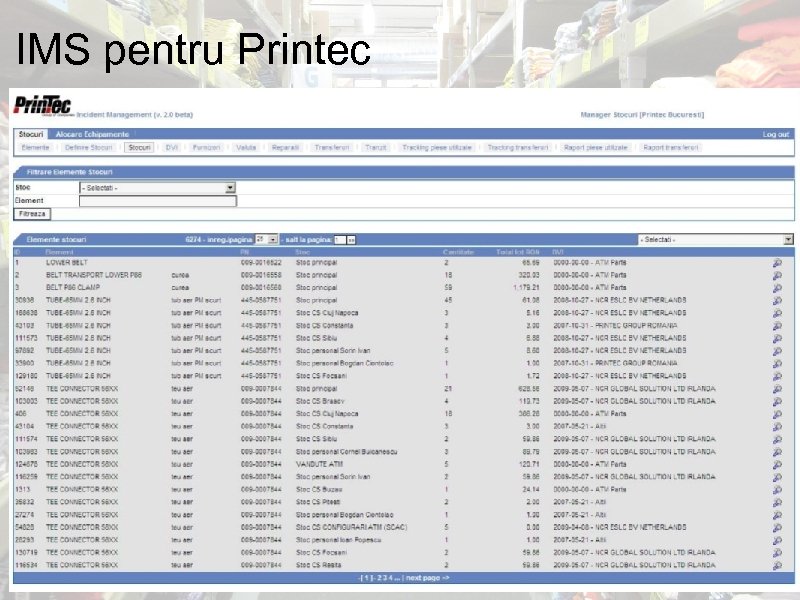View TEE CONNECTOR entry for Stoc personal Sorin Ivan
Viewport: 800px width, 600px height.
(777, 478)
